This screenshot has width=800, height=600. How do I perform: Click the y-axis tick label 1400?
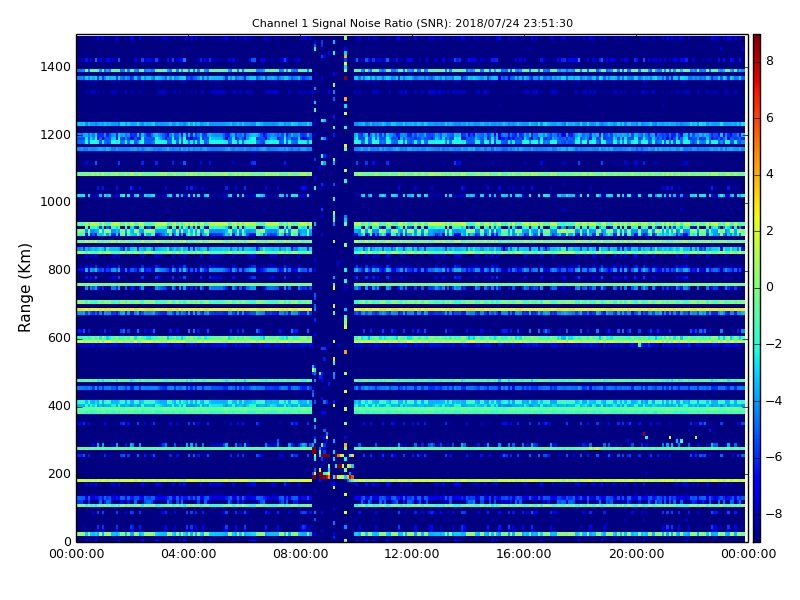pos(55,67)
